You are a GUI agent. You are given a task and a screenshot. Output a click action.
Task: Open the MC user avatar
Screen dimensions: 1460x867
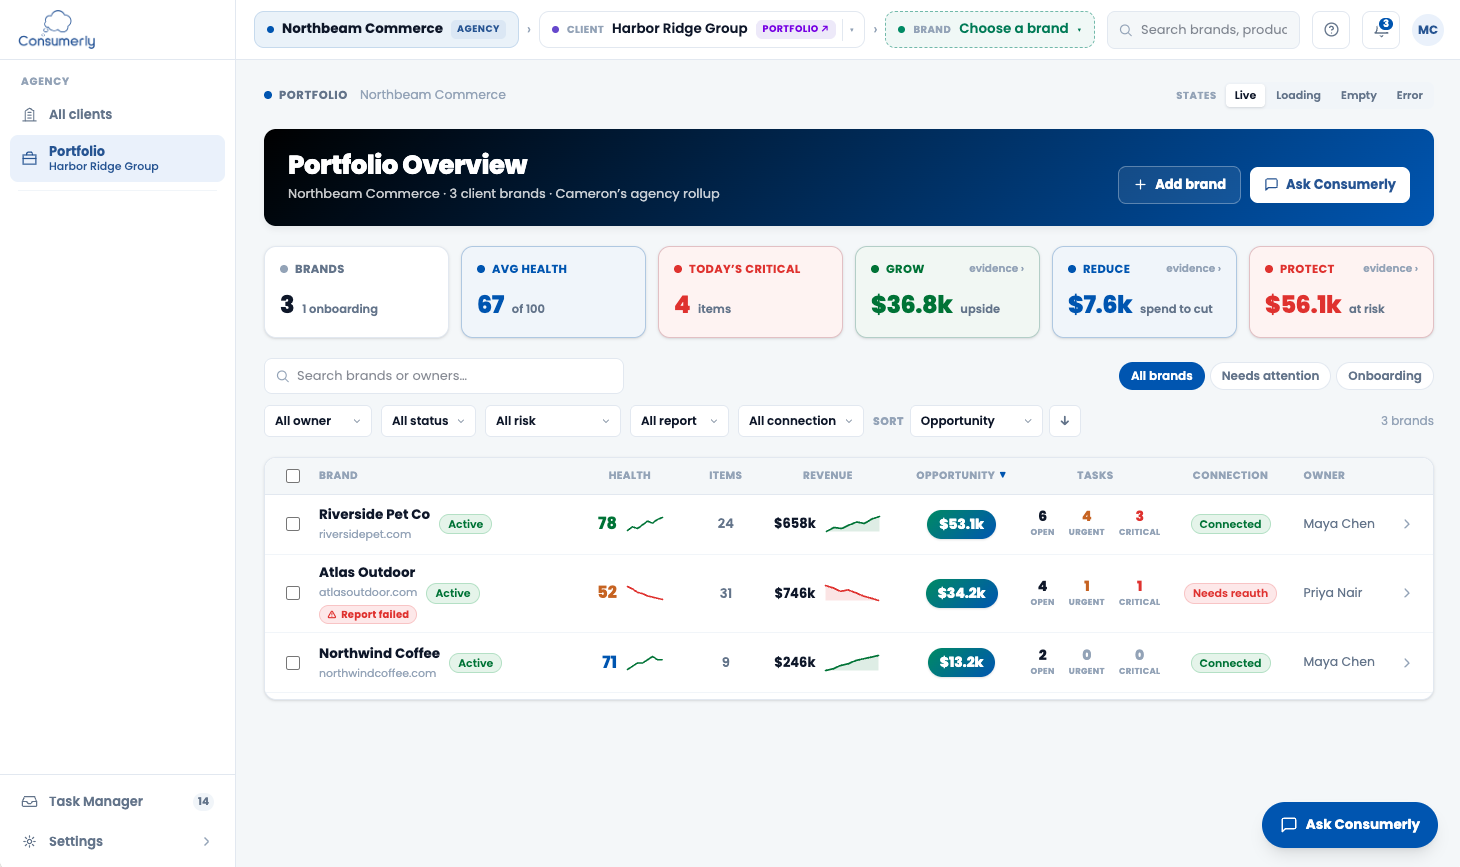click(1428, 30)
